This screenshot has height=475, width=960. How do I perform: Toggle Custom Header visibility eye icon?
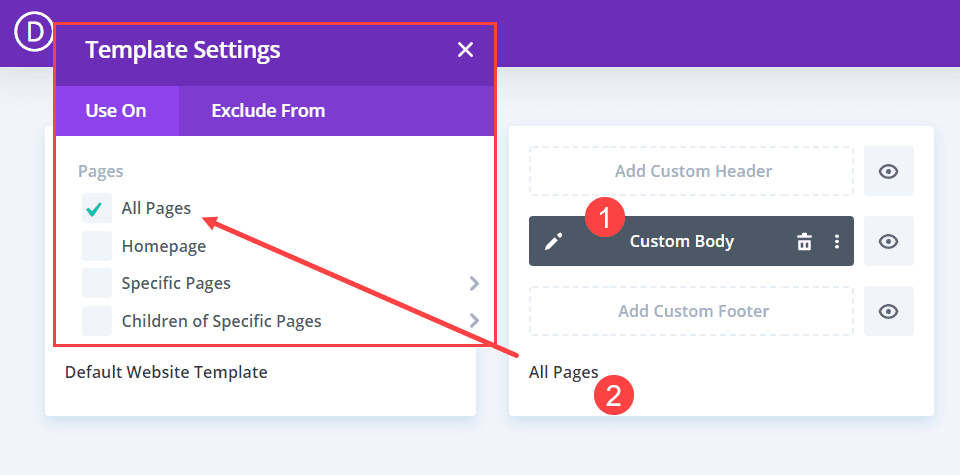(x=888, y=171)
